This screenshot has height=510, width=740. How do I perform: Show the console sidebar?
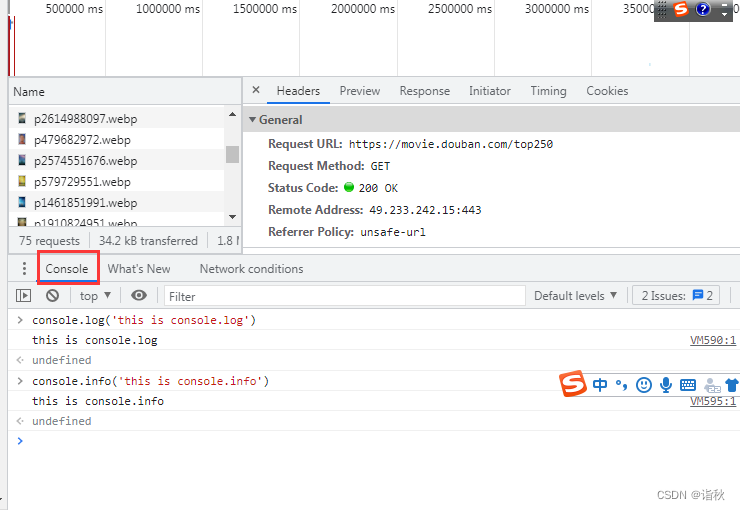23,295
